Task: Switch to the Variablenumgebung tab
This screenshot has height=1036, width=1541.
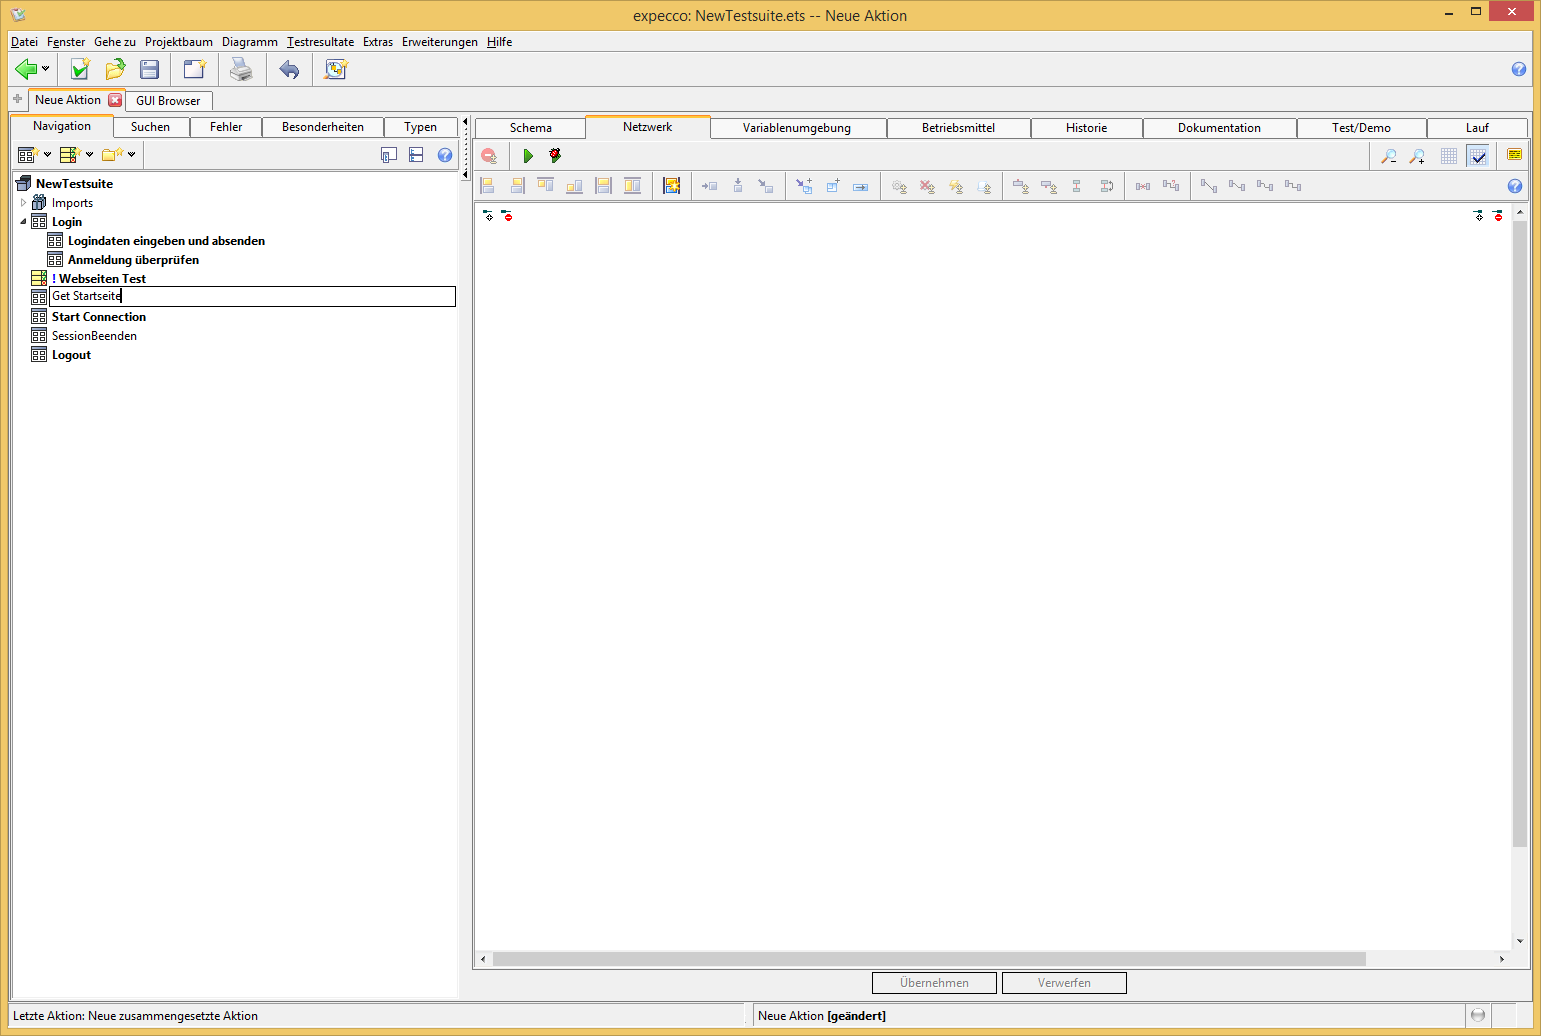Action: 797,128
